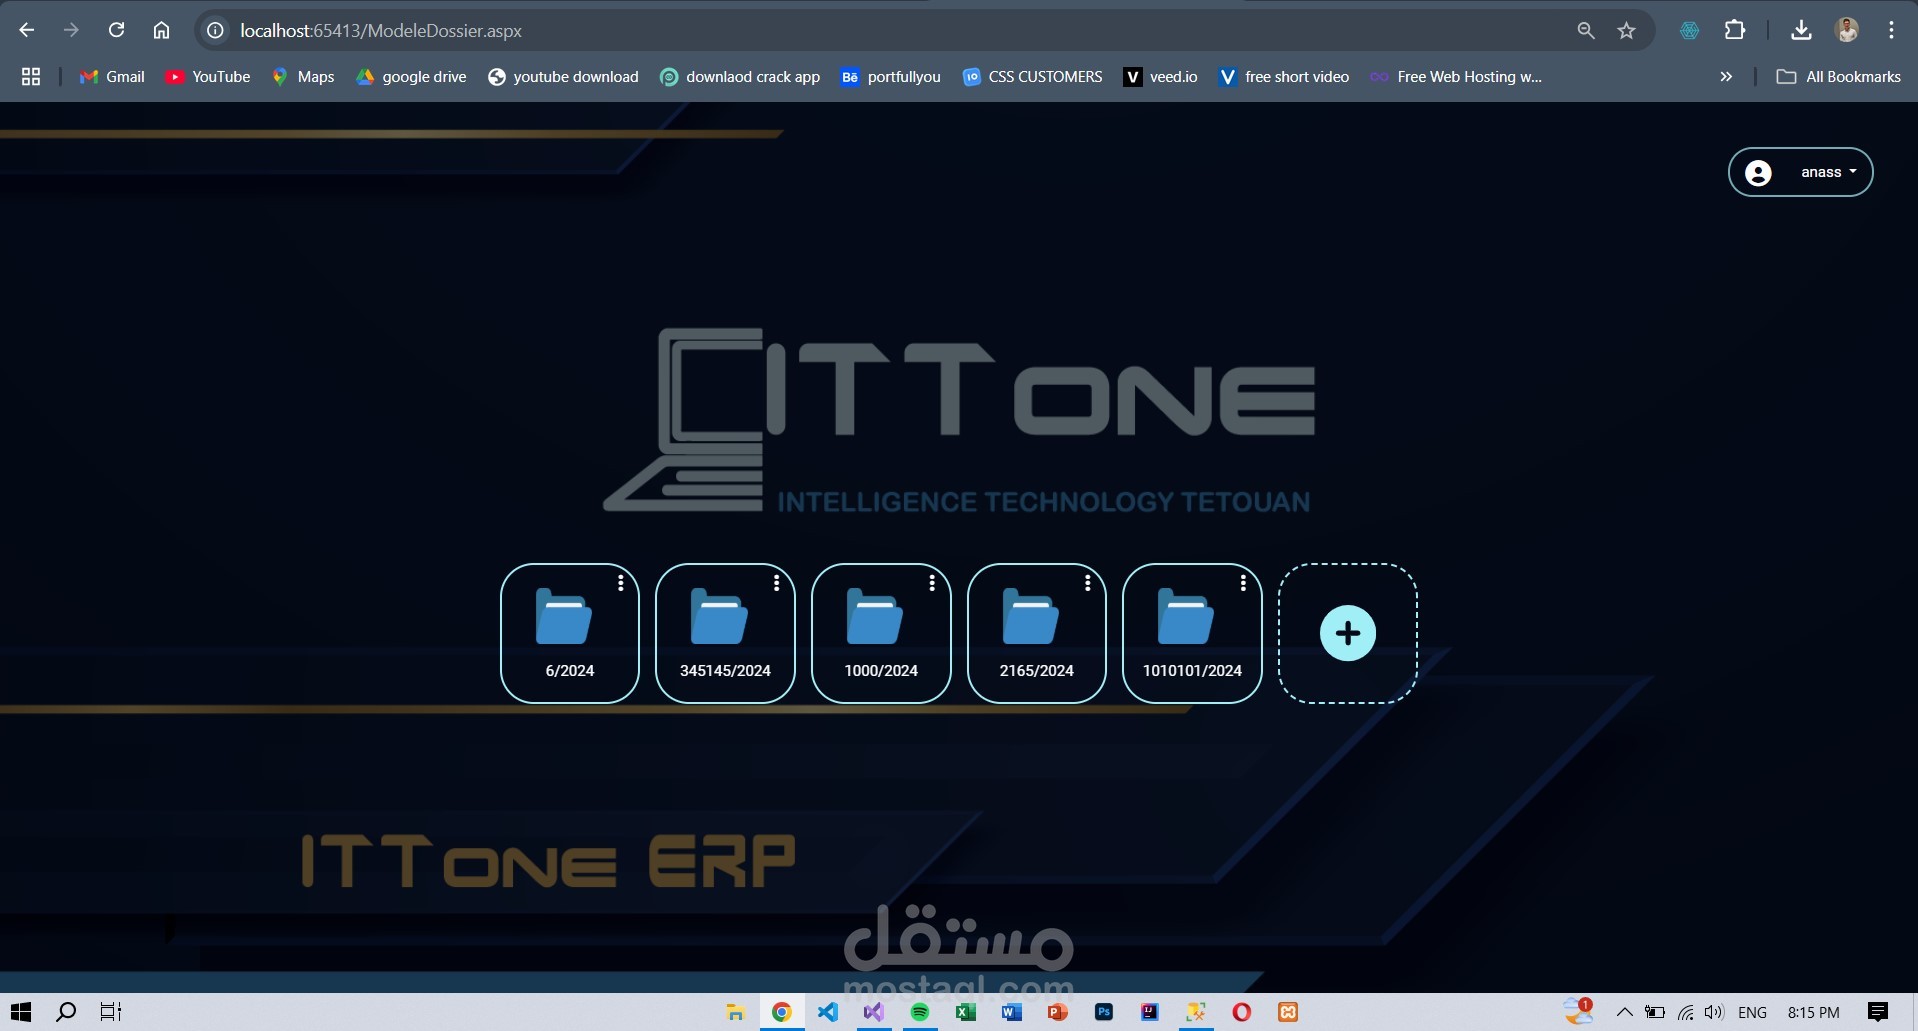This screenshot has height=1031, width=1918.
Task: Open options menu for 1010101/2024 dossier
Action: tap(1243, 583)
